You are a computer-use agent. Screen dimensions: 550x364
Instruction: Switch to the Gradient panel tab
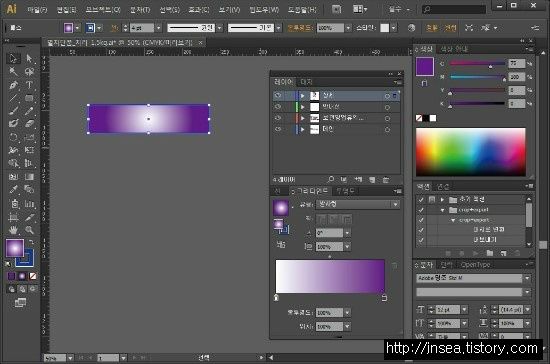pyautogui.click(x=311, y=191)
